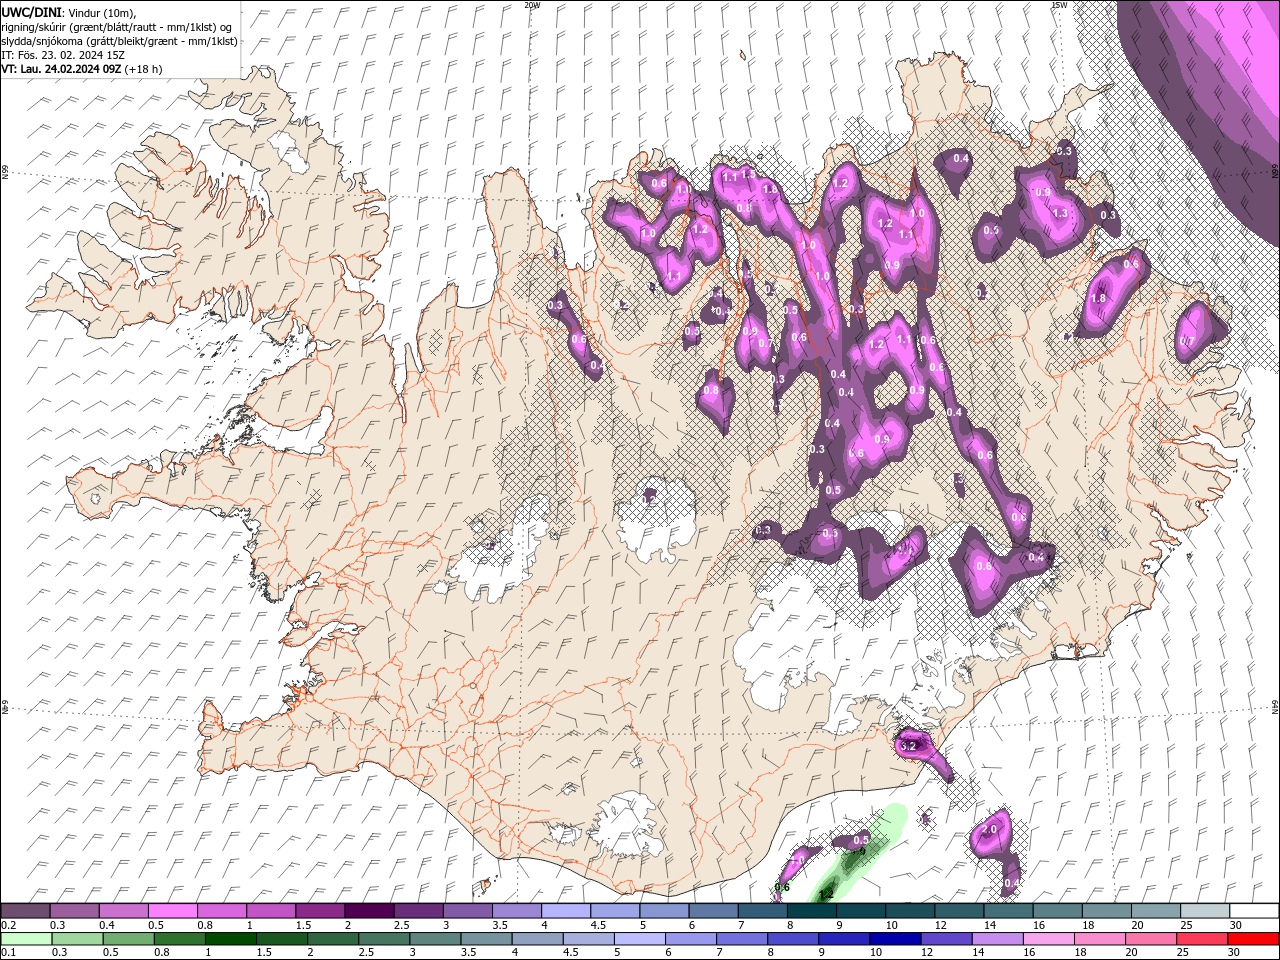Select the deep blue swatch starting at lower 10
The height and width of the screenshot is (960, 1280).
tap(894, 939)
